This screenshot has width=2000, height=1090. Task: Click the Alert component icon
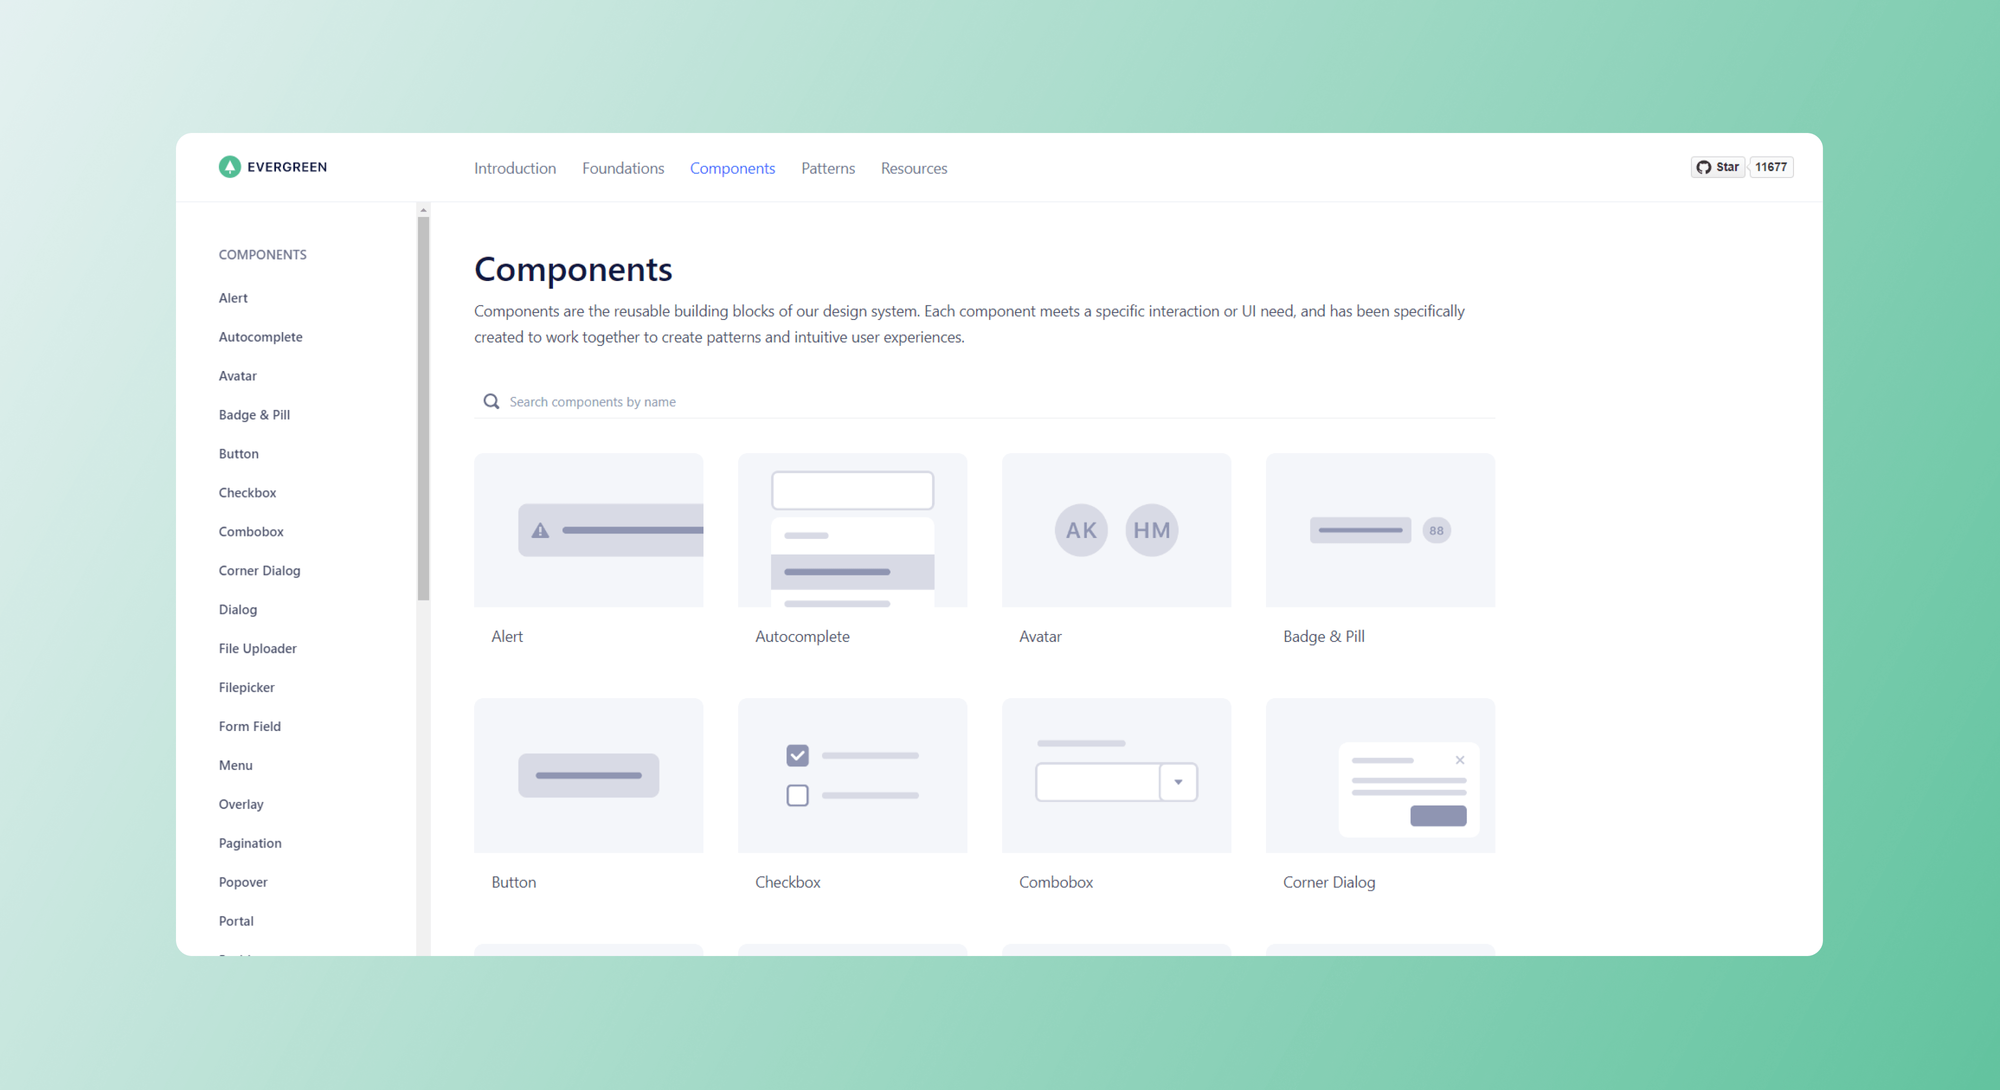coord(588,529)
